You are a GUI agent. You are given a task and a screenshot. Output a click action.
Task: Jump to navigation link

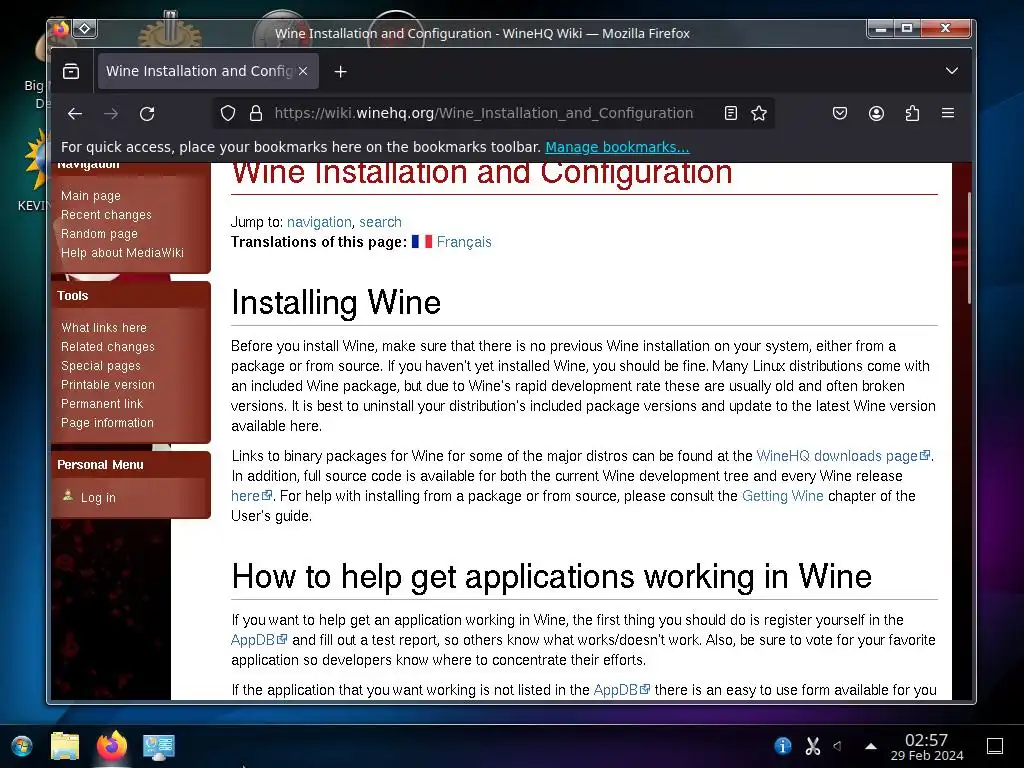pos(319,222)
